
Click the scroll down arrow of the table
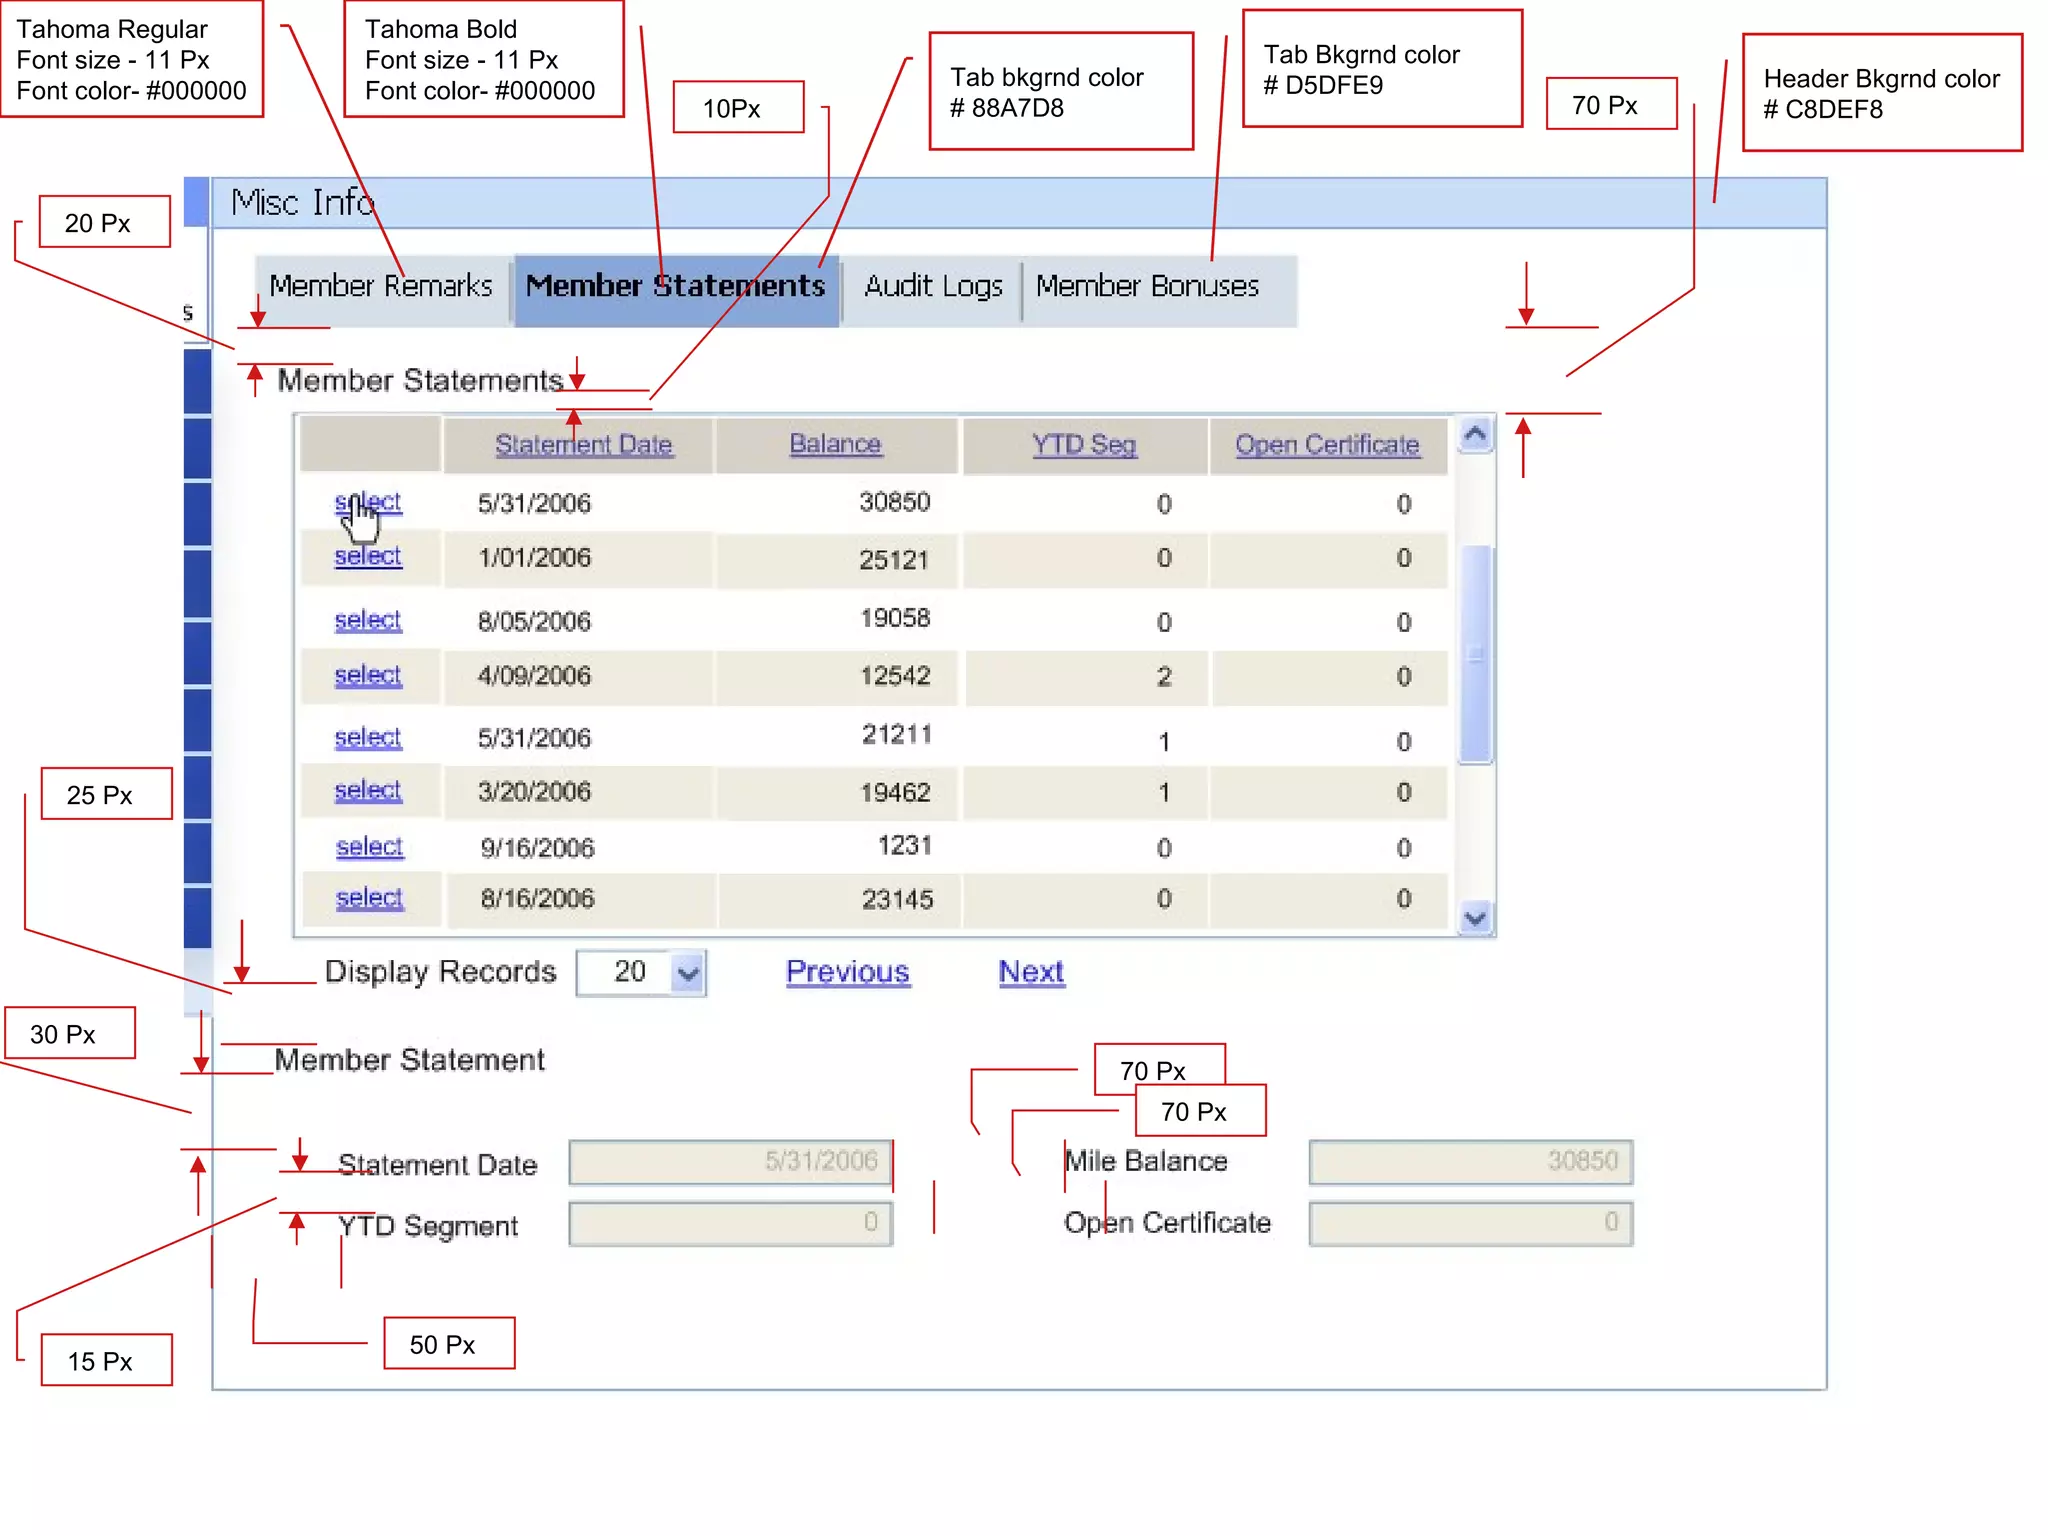pyautogui.click(x=1475, y=916)
